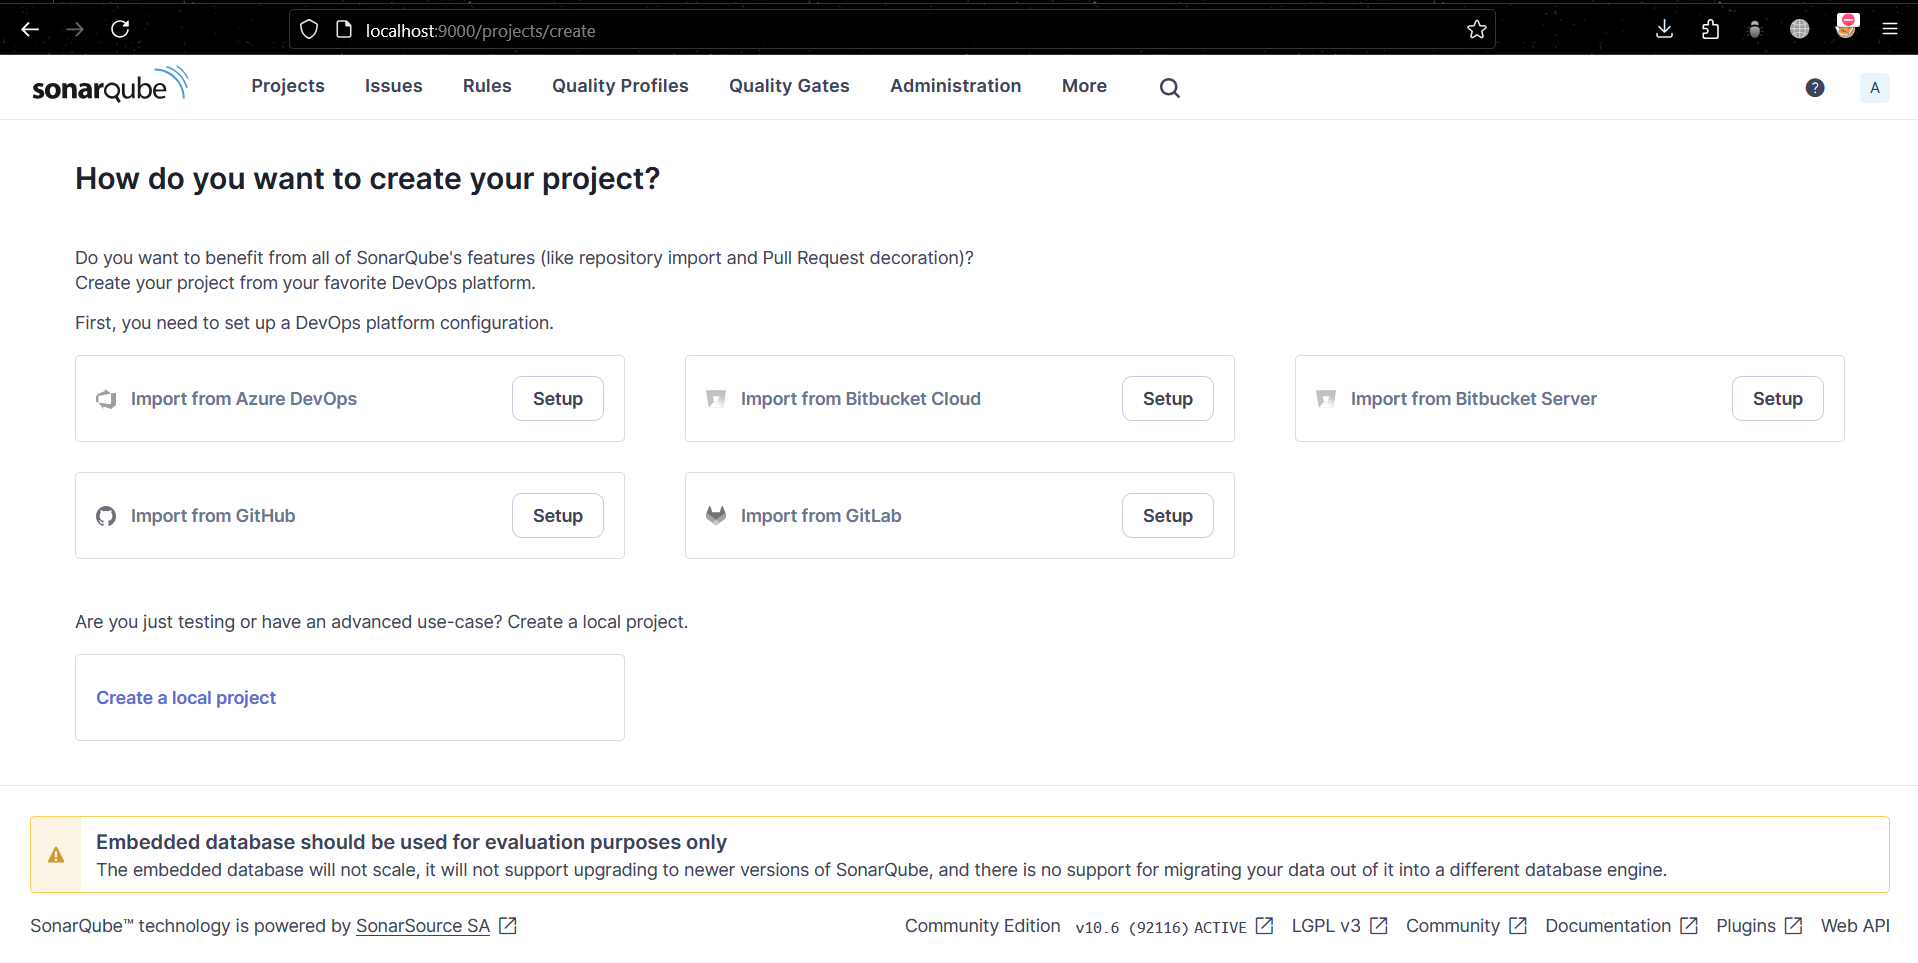Select Create a local project
This screenshot has width=1918, height=963.
coord(186,698)
